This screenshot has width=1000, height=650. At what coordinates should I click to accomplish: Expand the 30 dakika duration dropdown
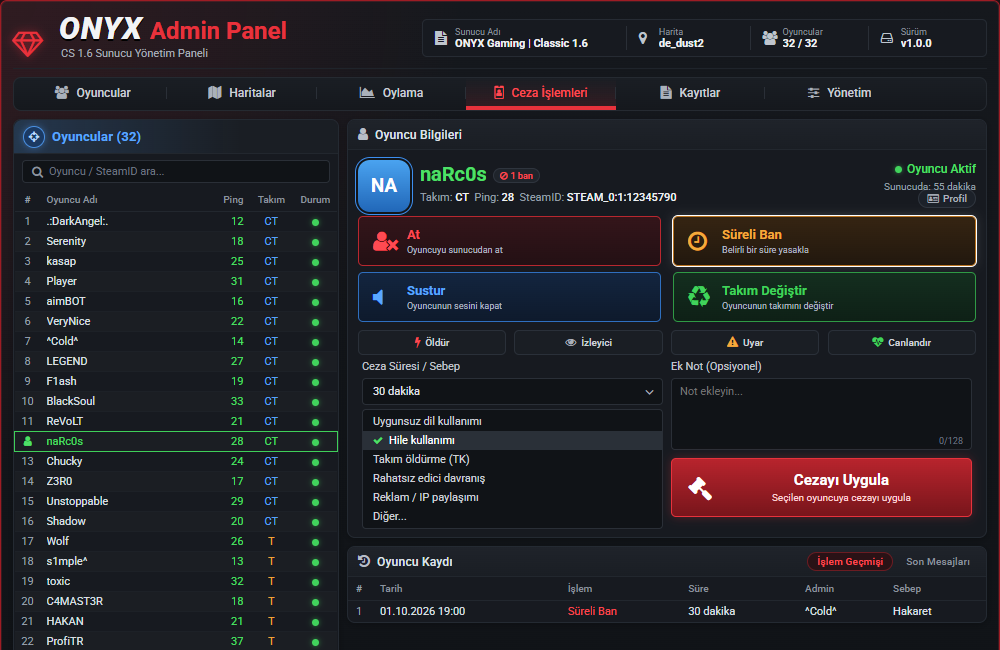[512, 392]
